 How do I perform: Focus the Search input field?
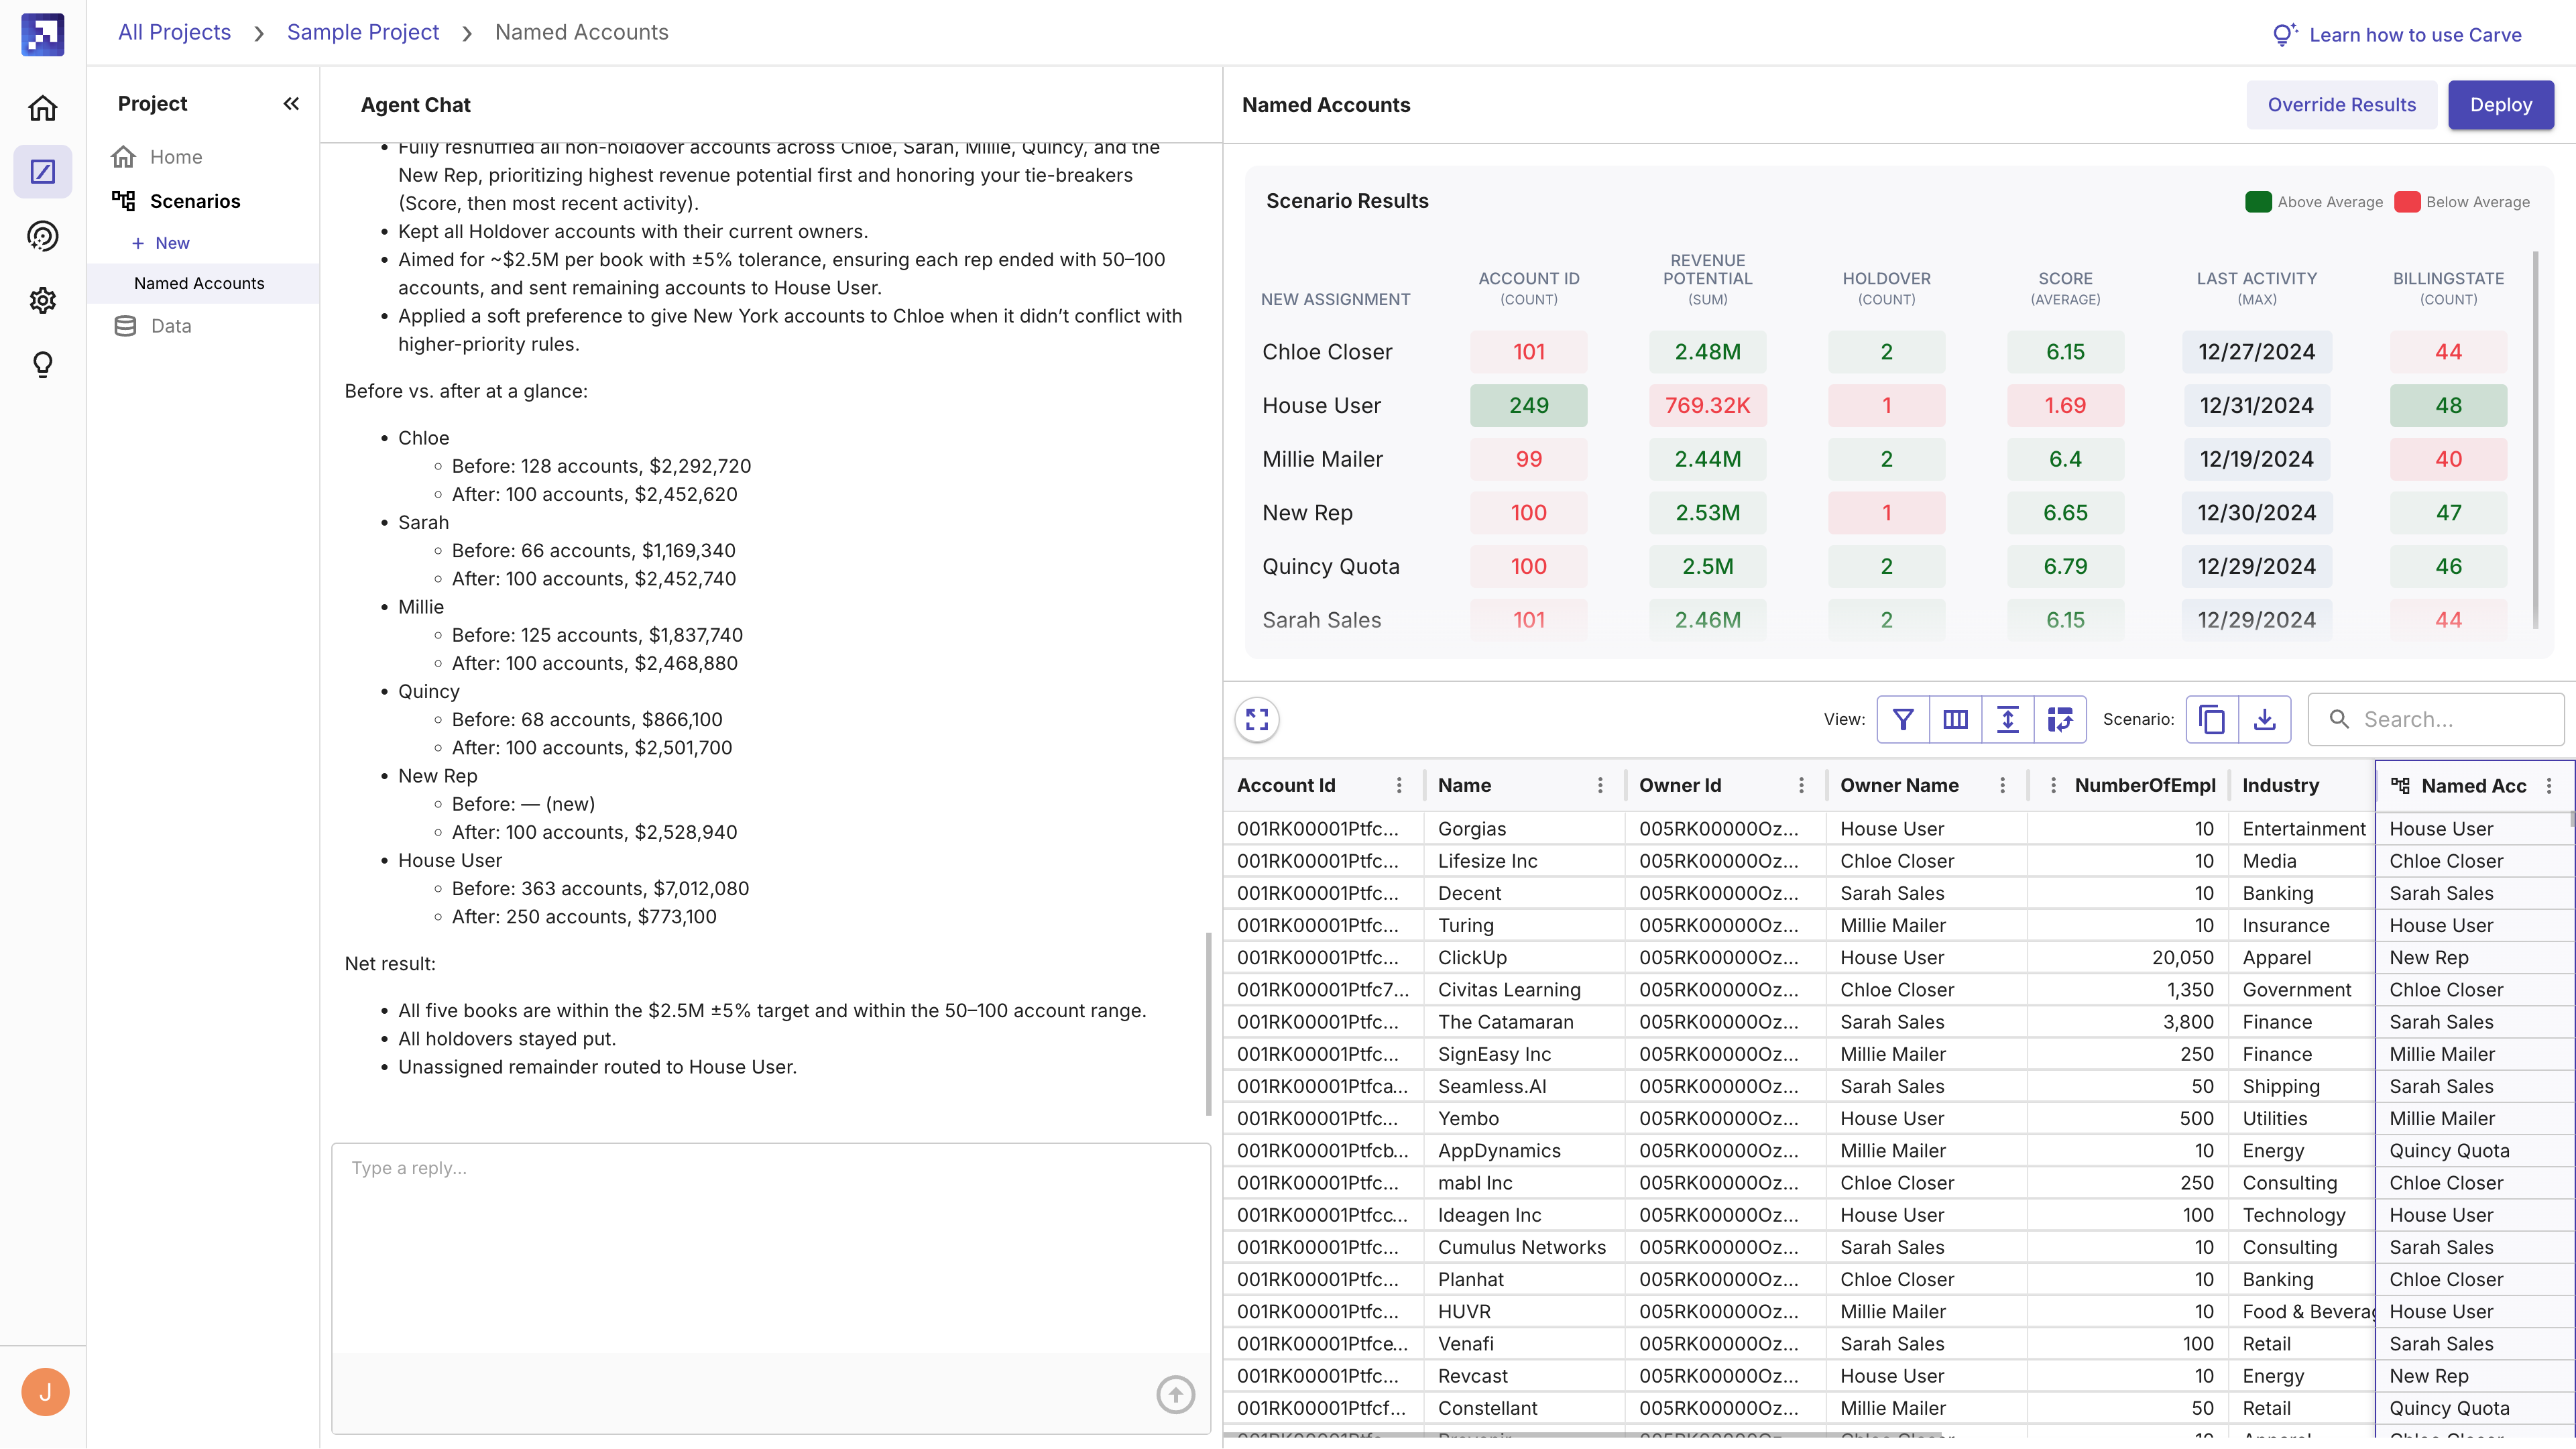pos(2450,719)
